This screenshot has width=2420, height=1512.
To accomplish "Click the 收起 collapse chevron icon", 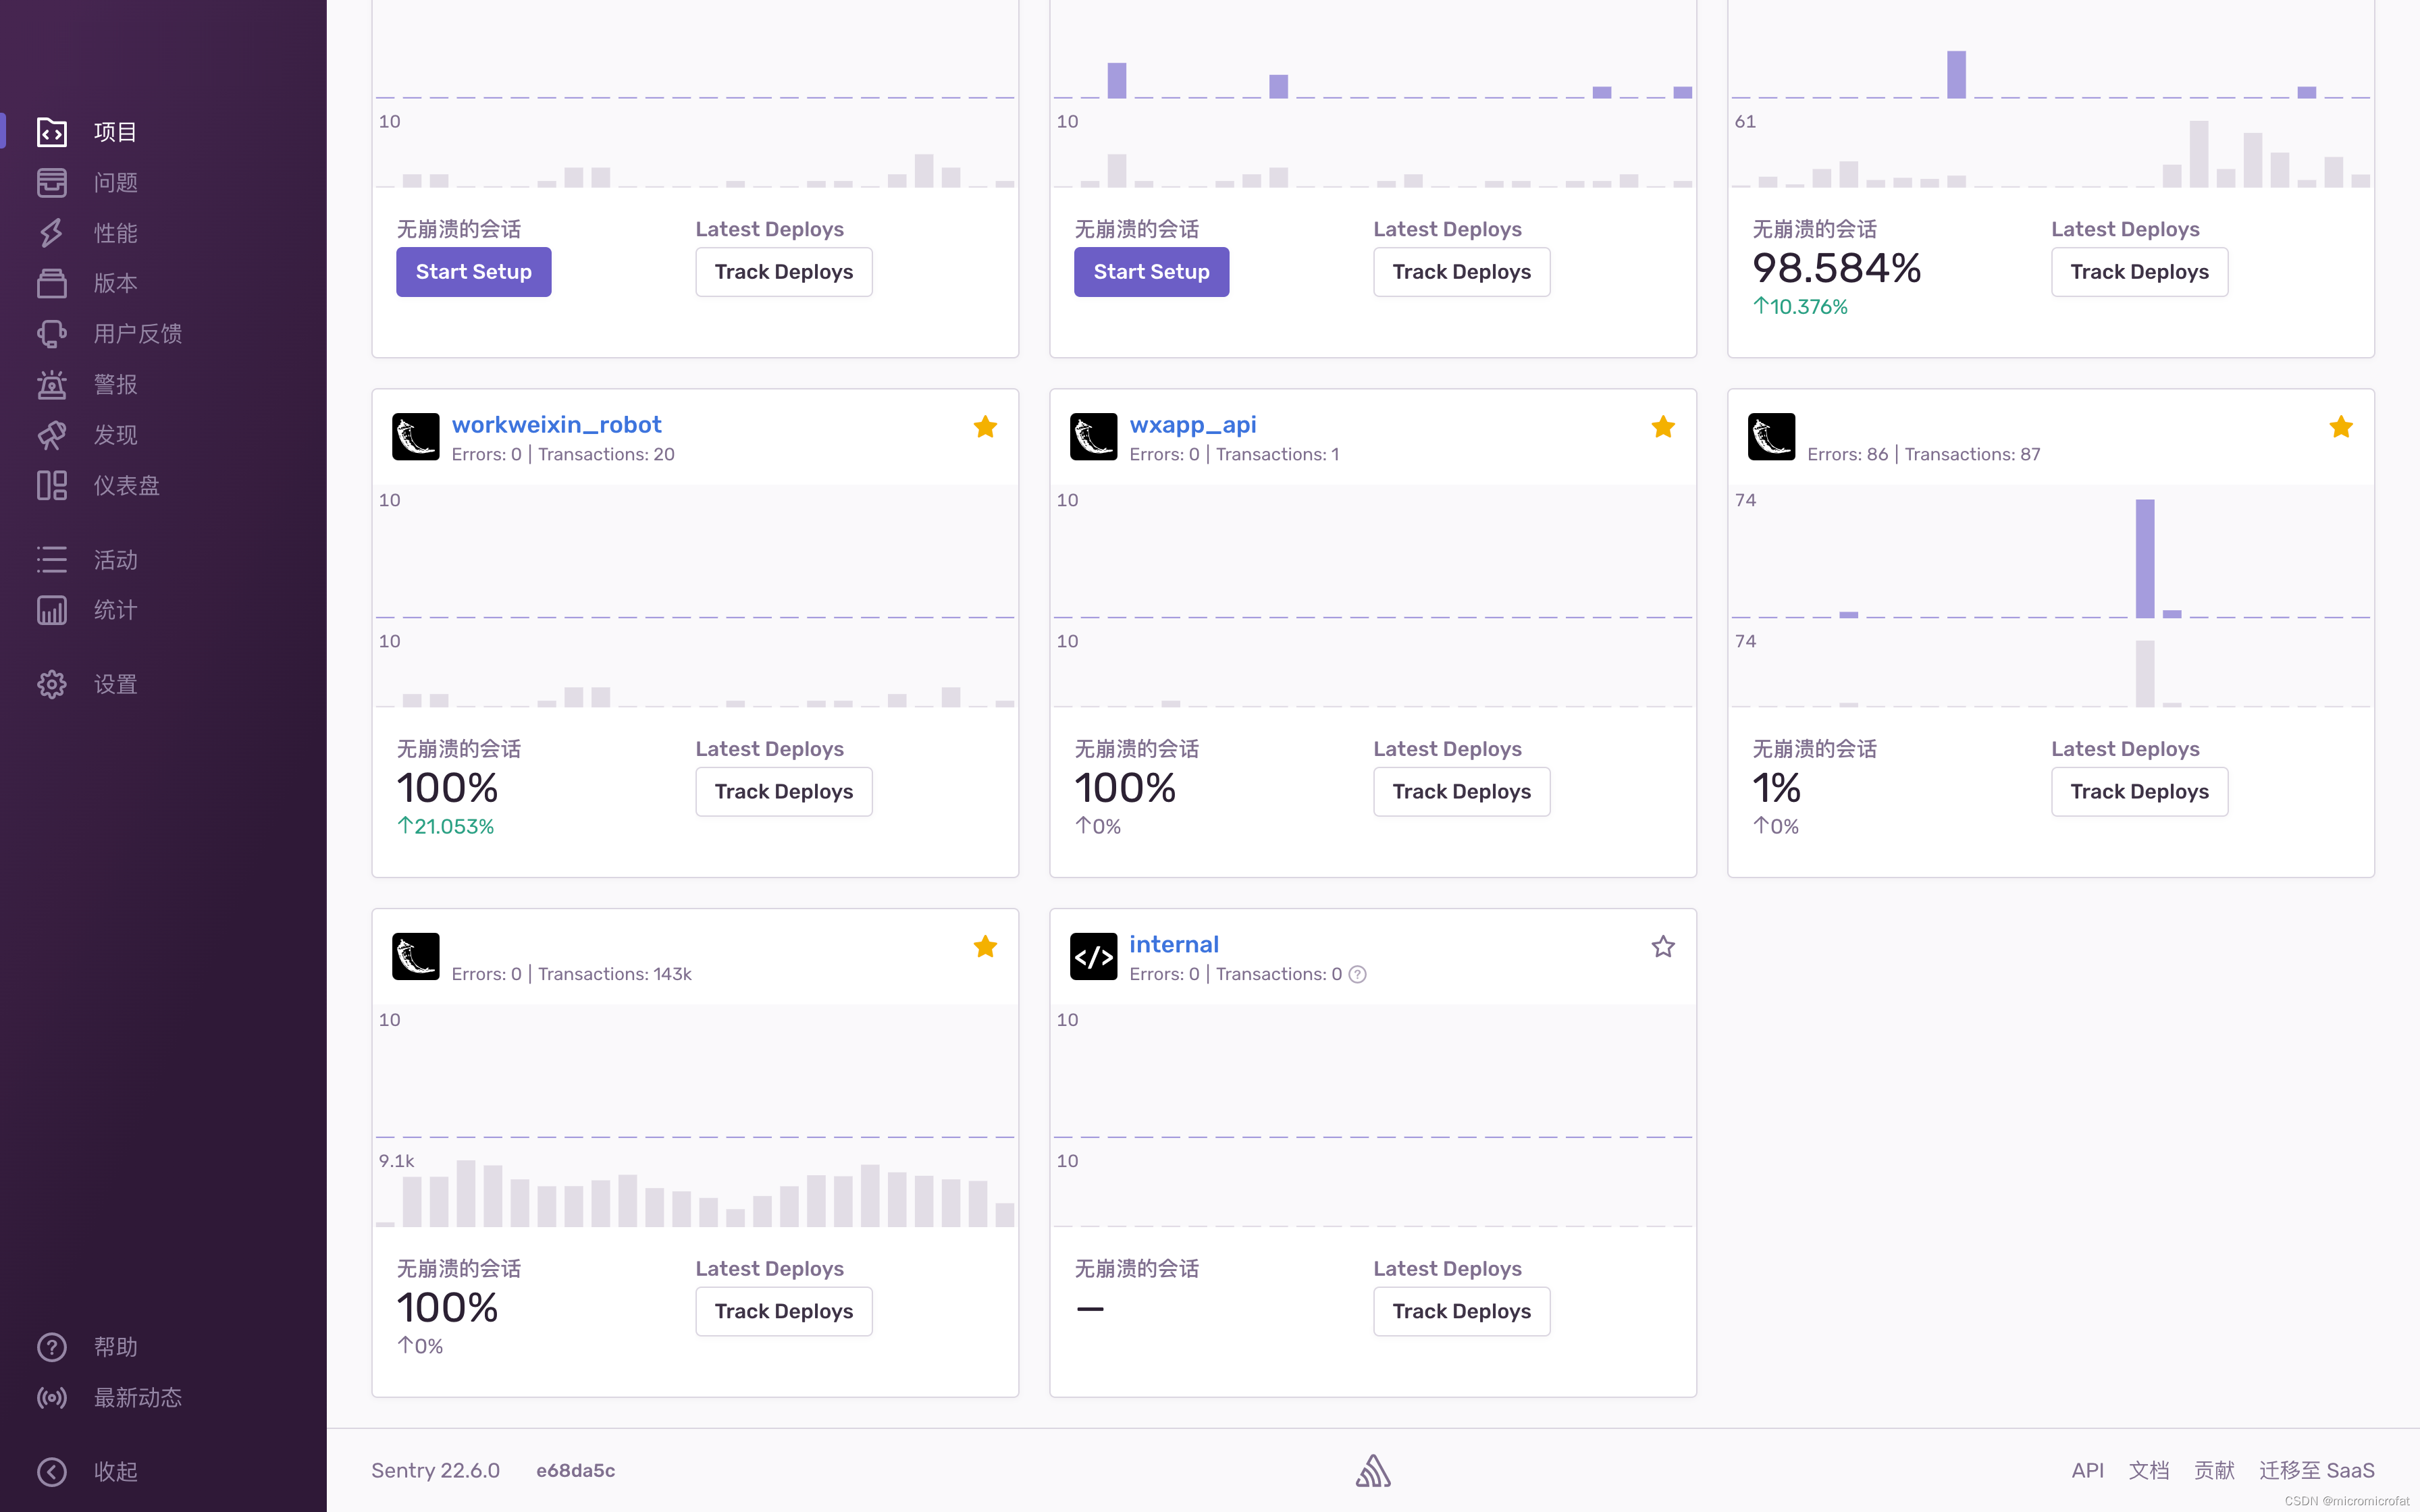I will [52, 1471].
